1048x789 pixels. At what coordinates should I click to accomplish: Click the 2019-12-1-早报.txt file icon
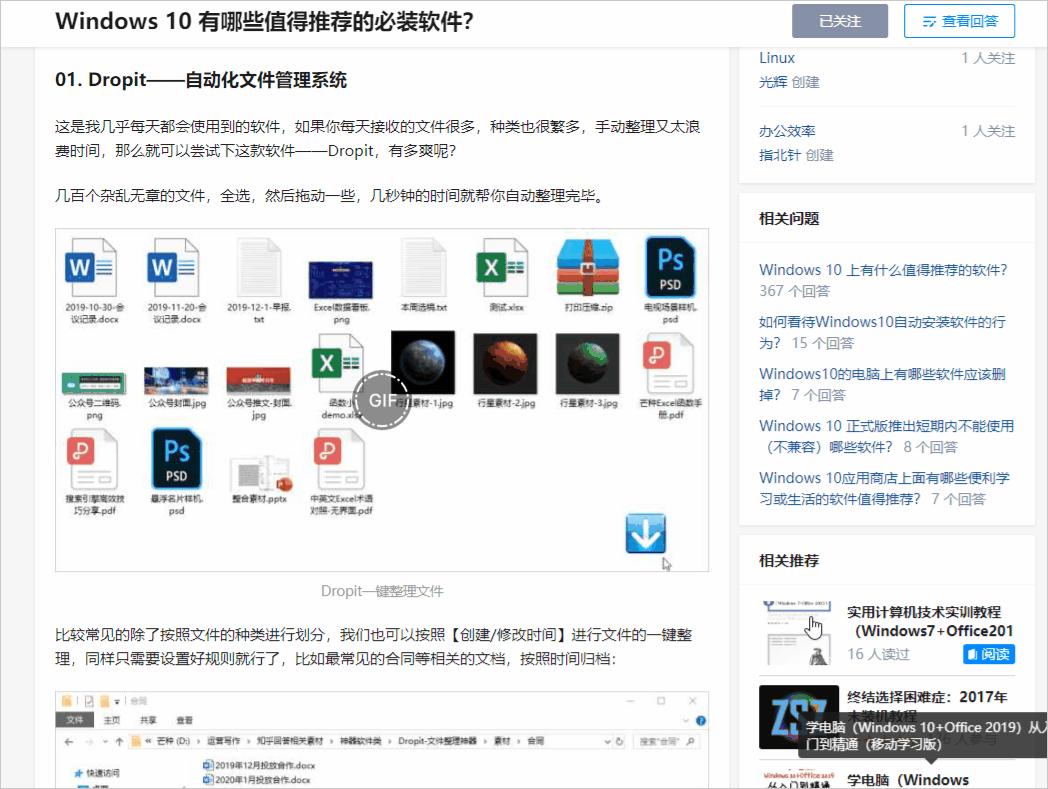(259, 267)
